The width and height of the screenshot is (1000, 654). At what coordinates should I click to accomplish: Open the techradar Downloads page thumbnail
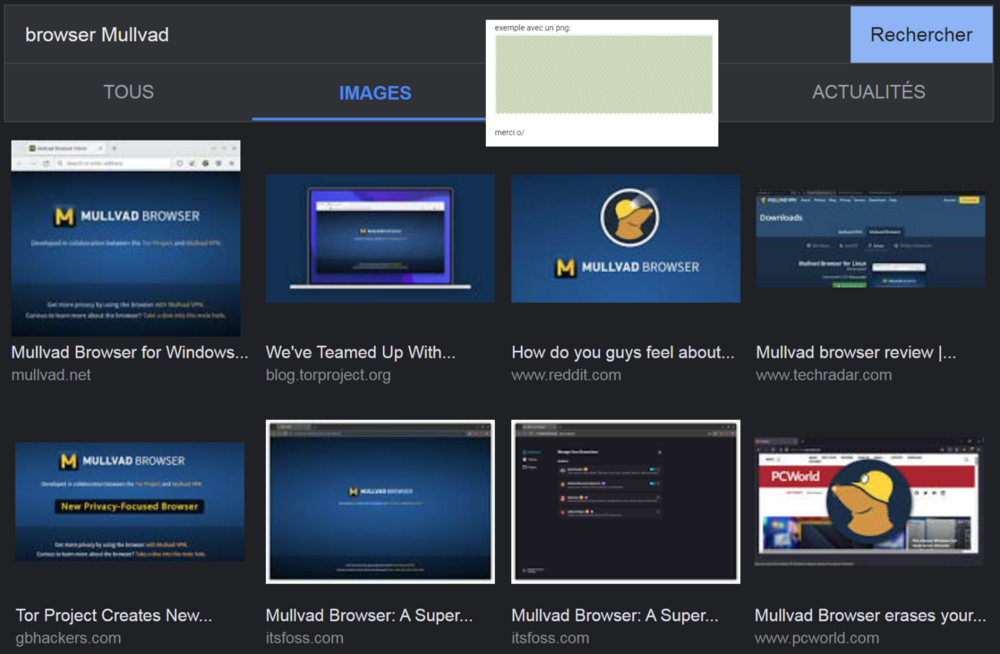click(871, 239)
